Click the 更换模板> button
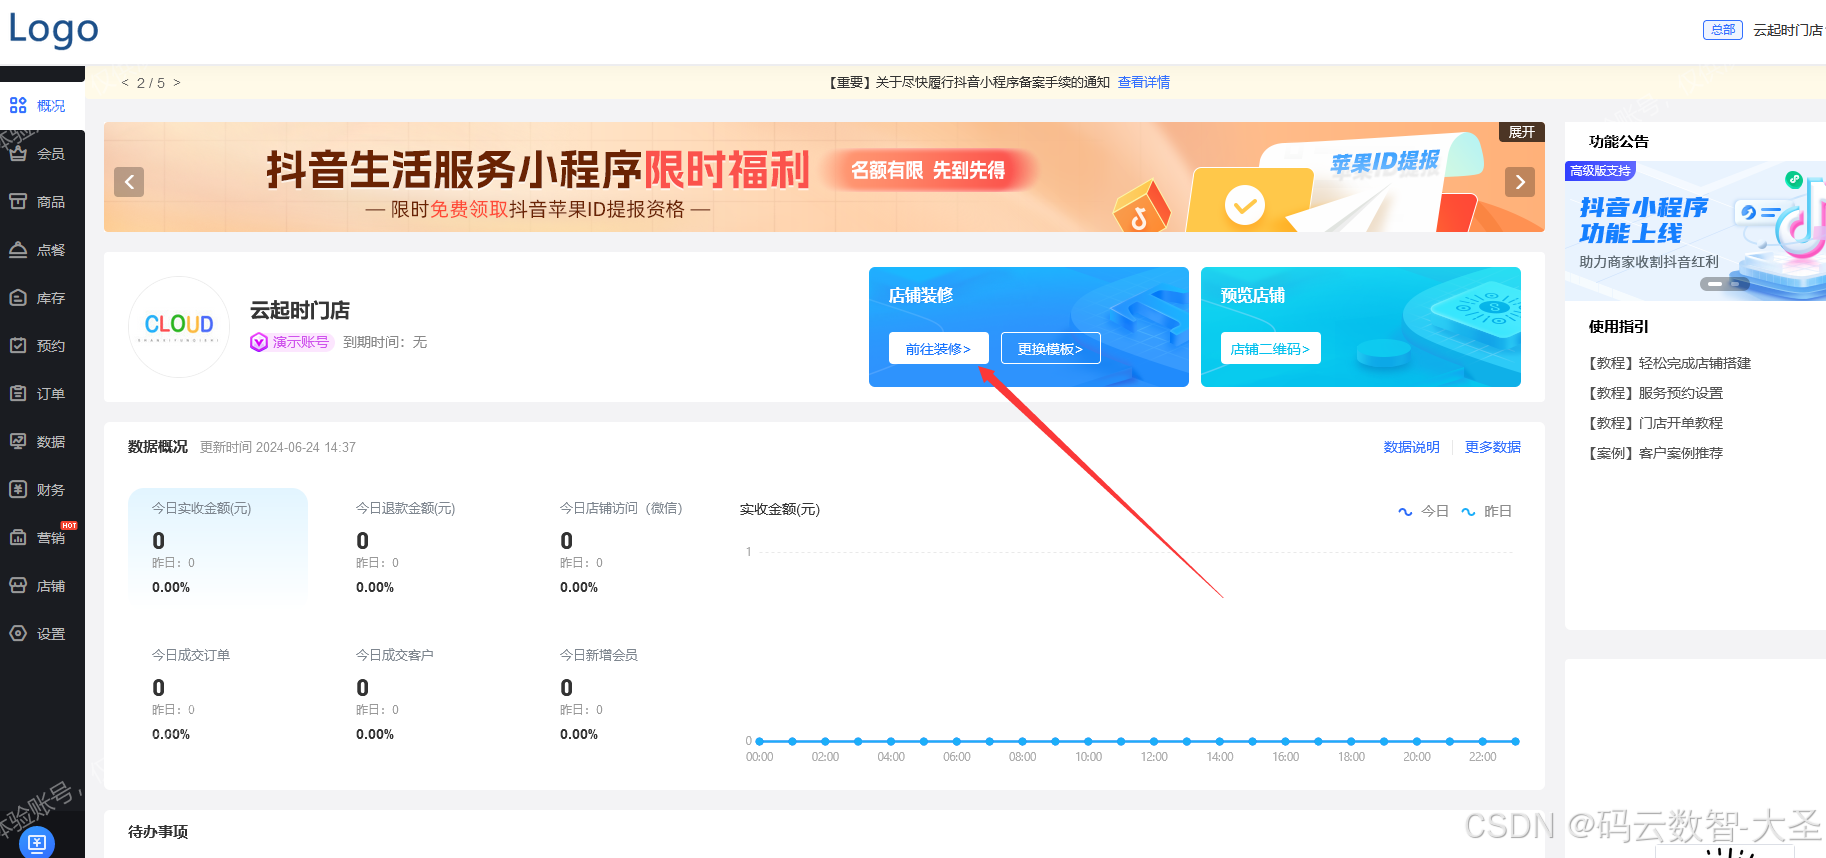The height and width of the screenshot is (858, 1826). tap(1050, 348)
